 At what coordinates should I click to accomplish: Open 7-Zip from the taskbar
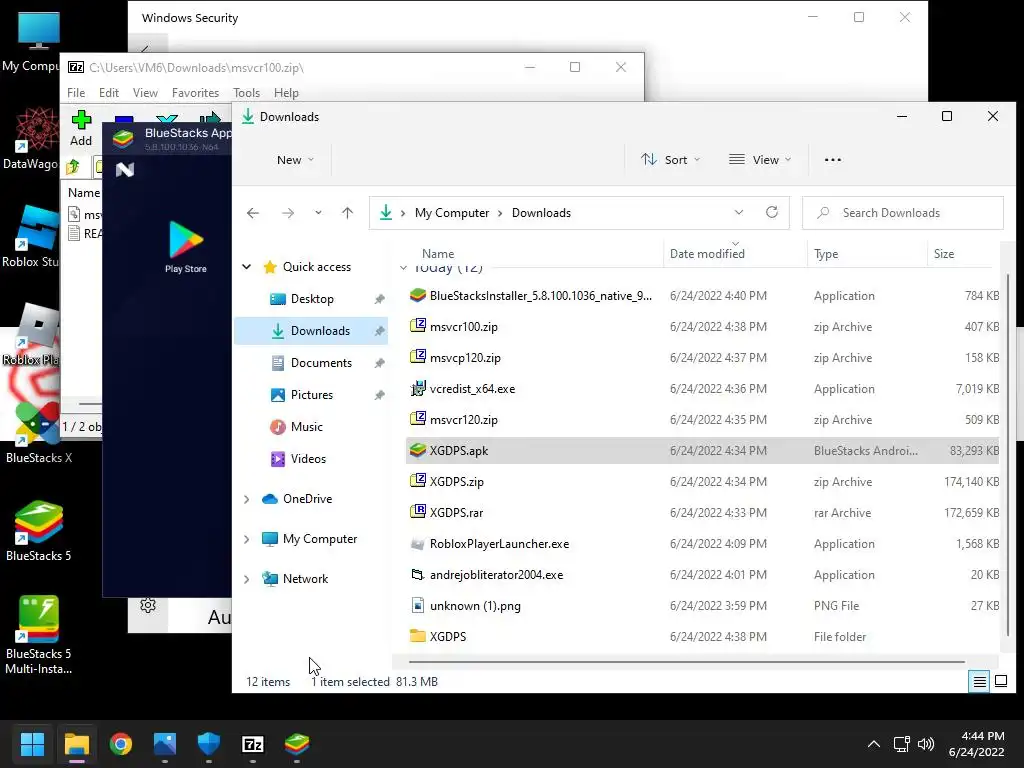253,744
